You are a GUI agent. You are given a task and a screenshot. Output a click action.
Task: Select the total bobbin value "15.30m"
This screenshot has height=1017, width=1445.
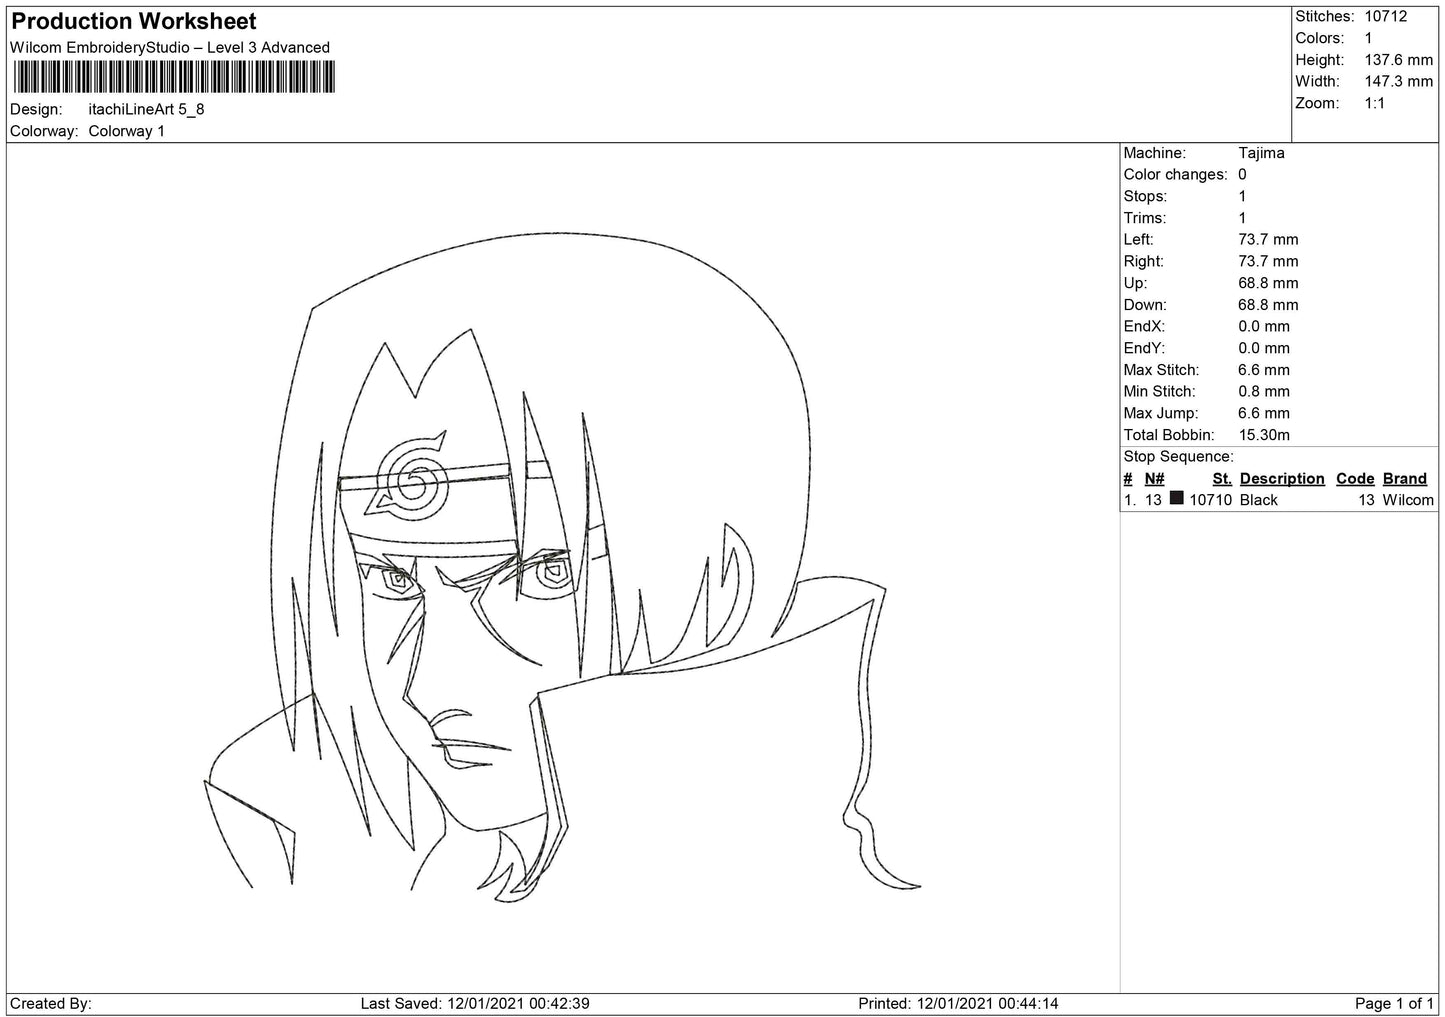click(x=1265, y=436)
